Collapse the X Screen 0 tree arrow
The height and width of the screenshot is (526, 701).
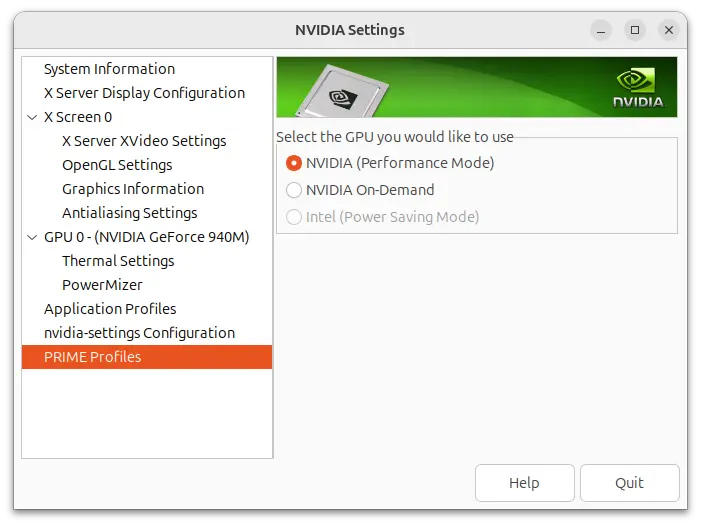[33, 117]
